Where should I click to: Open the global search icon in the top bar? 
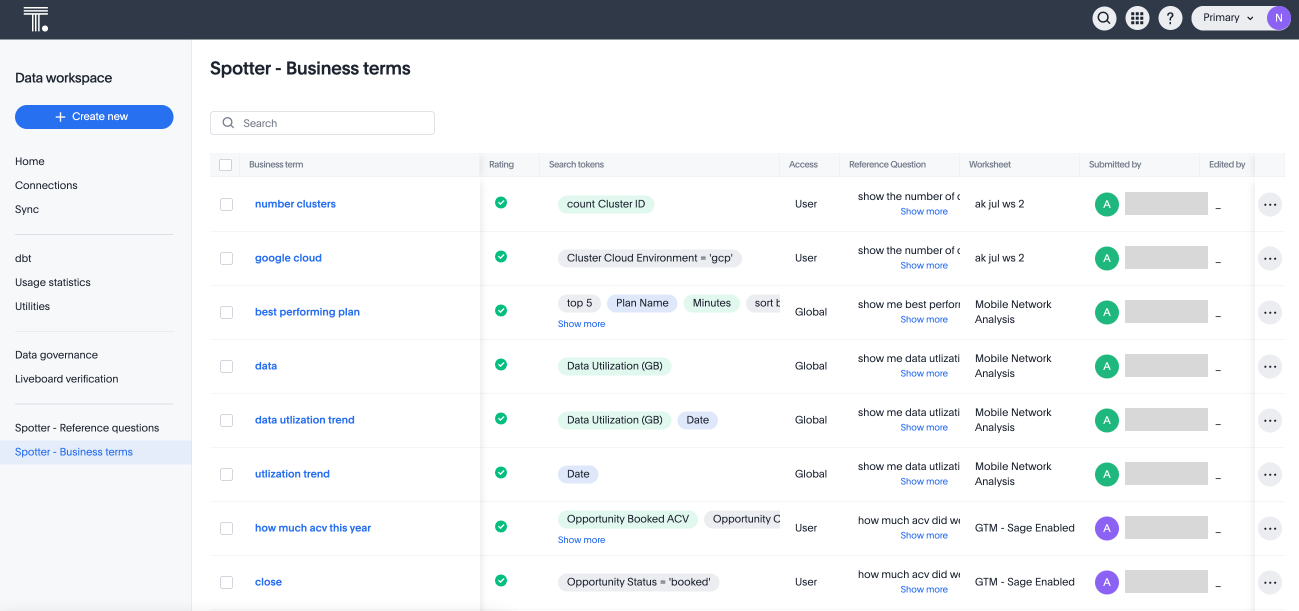(x=1104, y=17)
